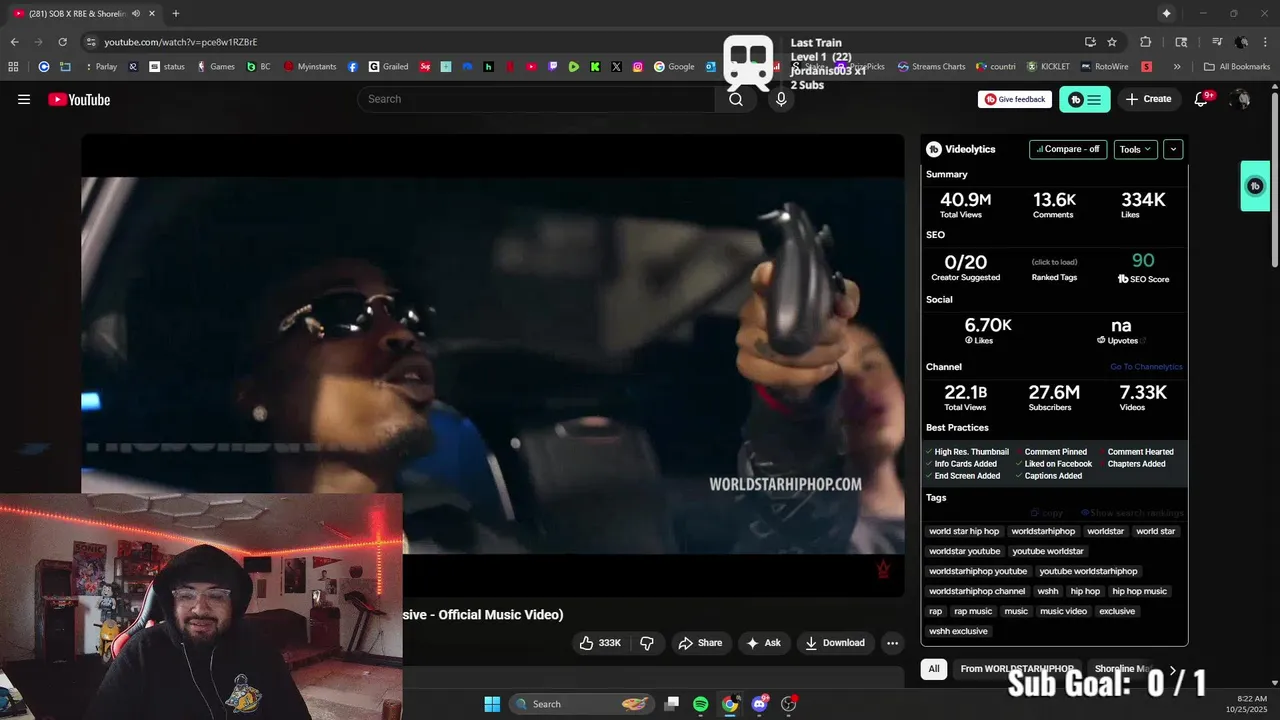Image resolution: width=1280 pixels, height=720 pixels.
Task: Select the 'wshh exclusive' tag
Action: pyautogui.click(x=958, y=631)
